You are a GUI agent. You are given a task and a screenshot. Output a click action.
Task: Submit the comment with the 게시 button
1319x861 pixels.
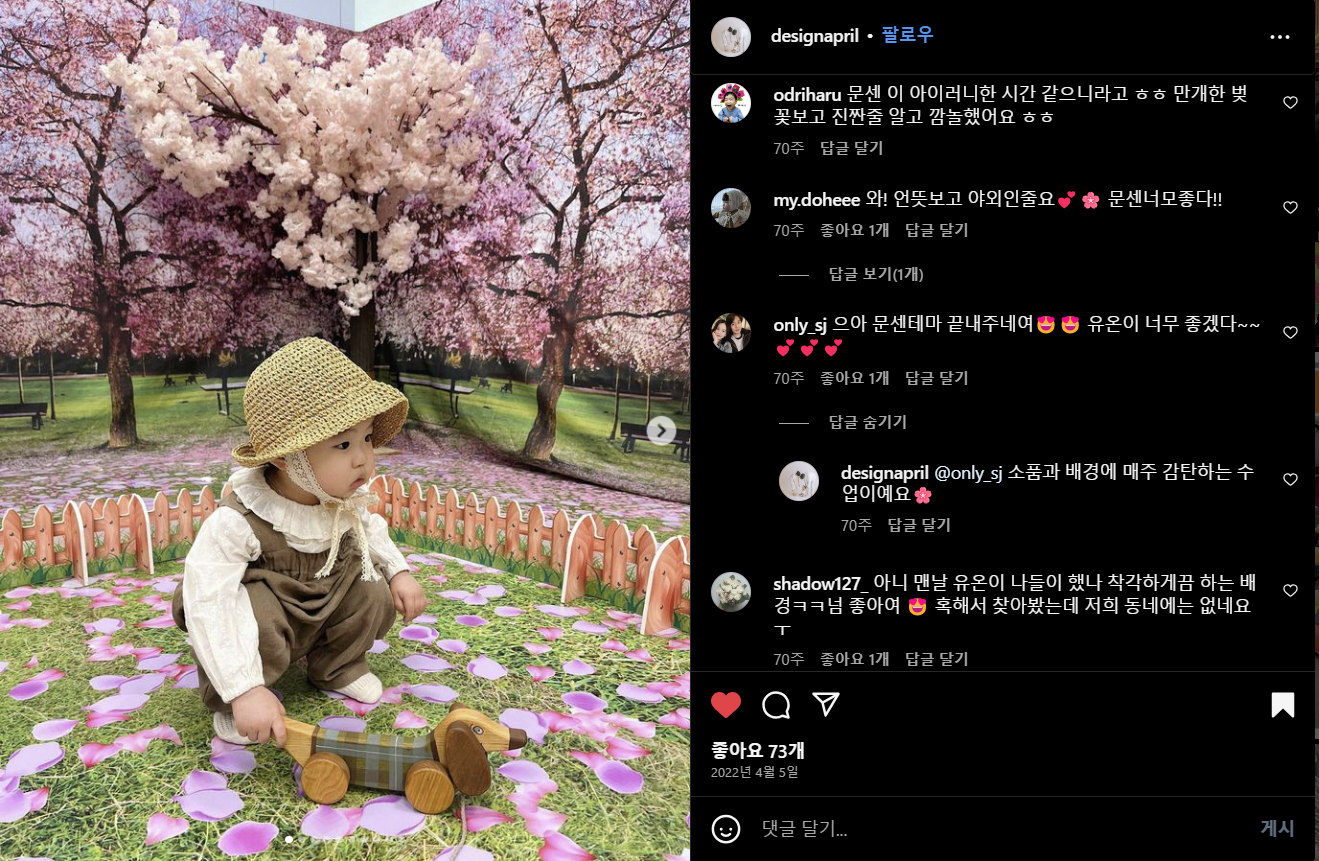click(x=1277, y=829)
